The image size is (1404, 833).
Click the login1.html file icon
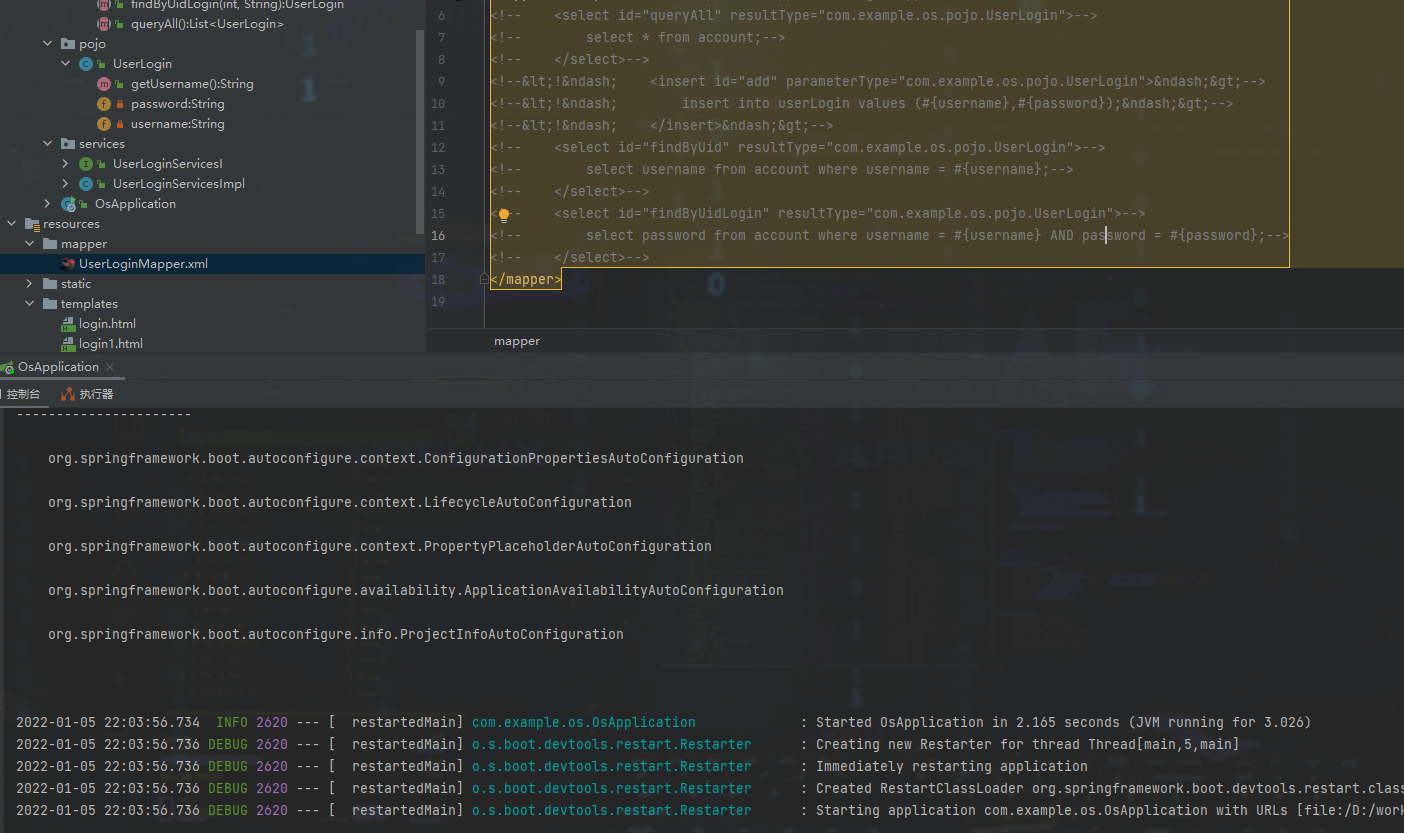pyautogui.click(x=69, y=343)
